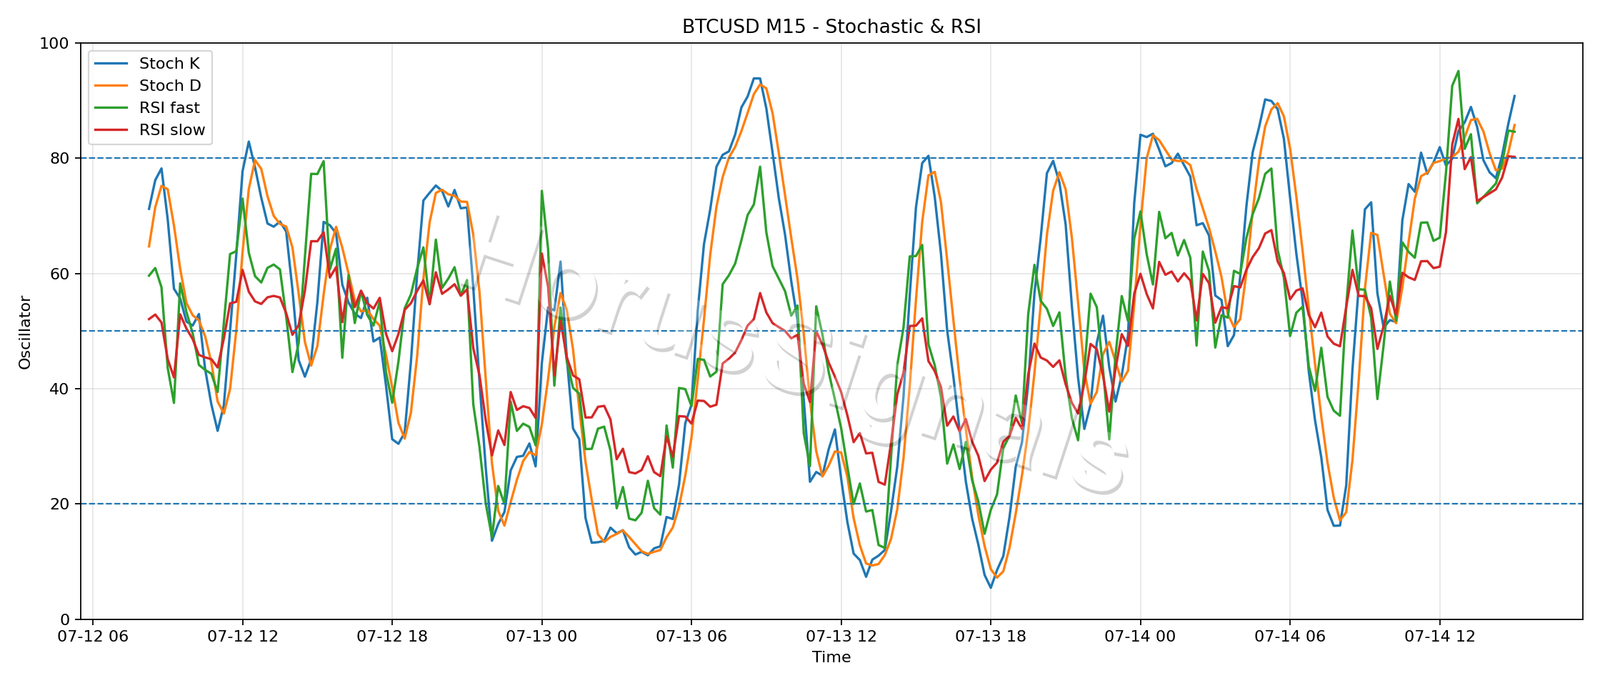Viewport: 1600px width, 686px height.
Task: Click the x-axis tick 07-12 18
Action: coord(391,637)
